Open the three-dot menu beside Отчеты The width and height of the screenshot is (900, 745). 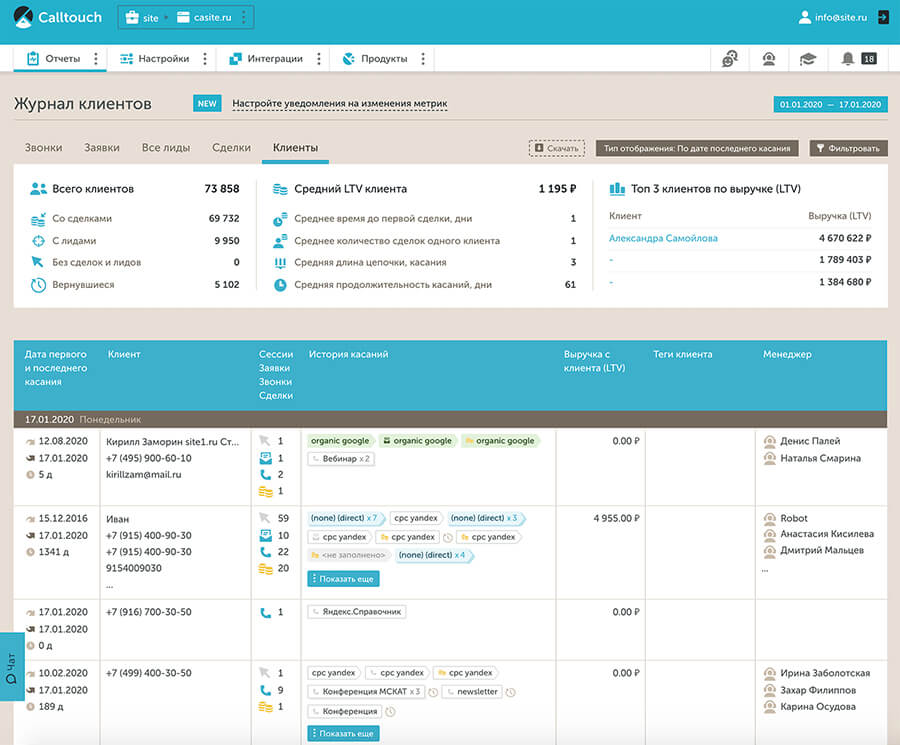(96, 59)
